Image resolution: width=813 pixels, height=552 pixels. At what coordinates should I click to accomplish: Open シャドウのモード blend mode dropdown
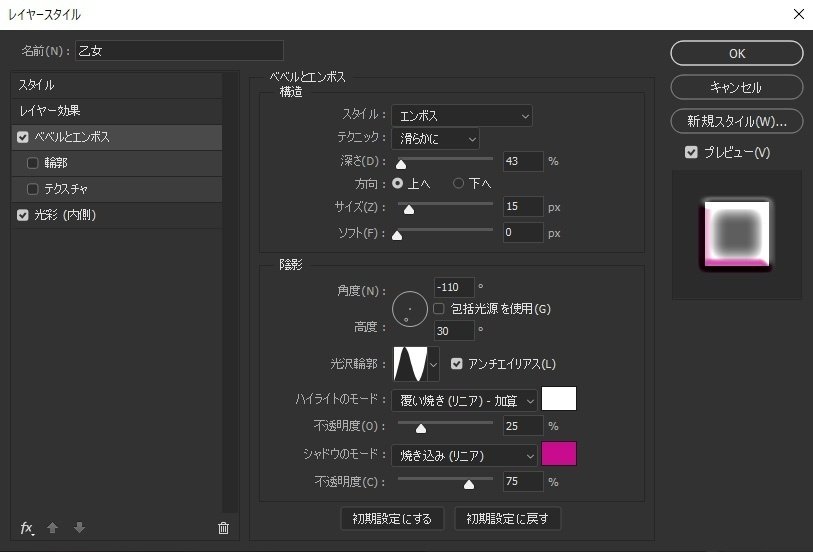(464, 456)
